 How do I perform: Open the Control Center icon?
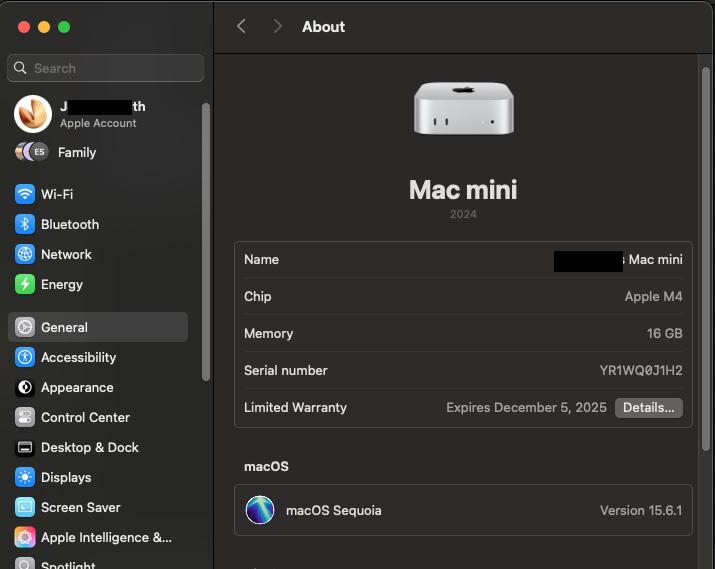[x=25, y=418]
